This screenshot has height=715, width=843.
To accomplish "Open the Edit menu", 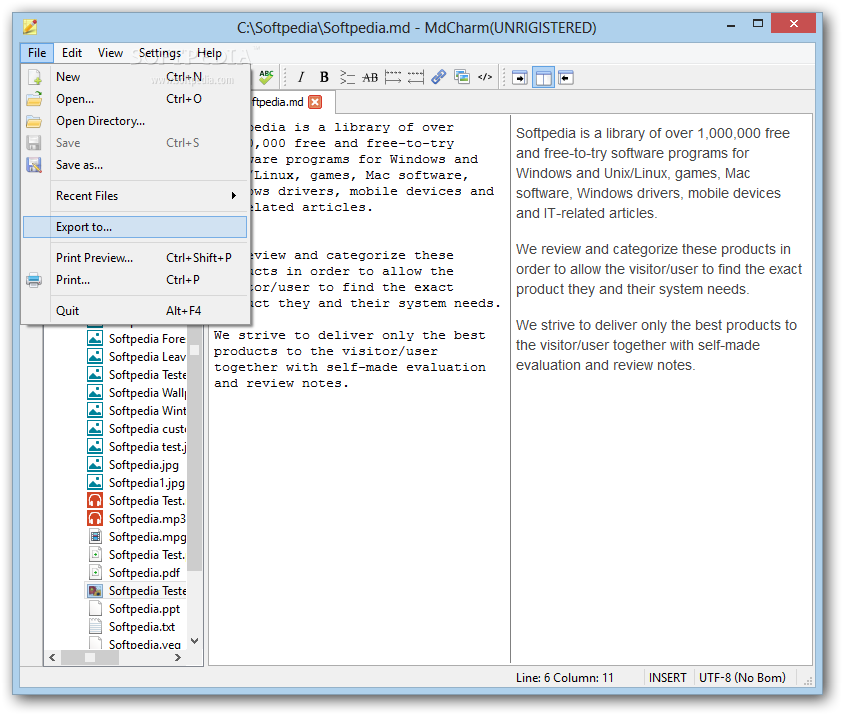I will click(x=72, y=53).
